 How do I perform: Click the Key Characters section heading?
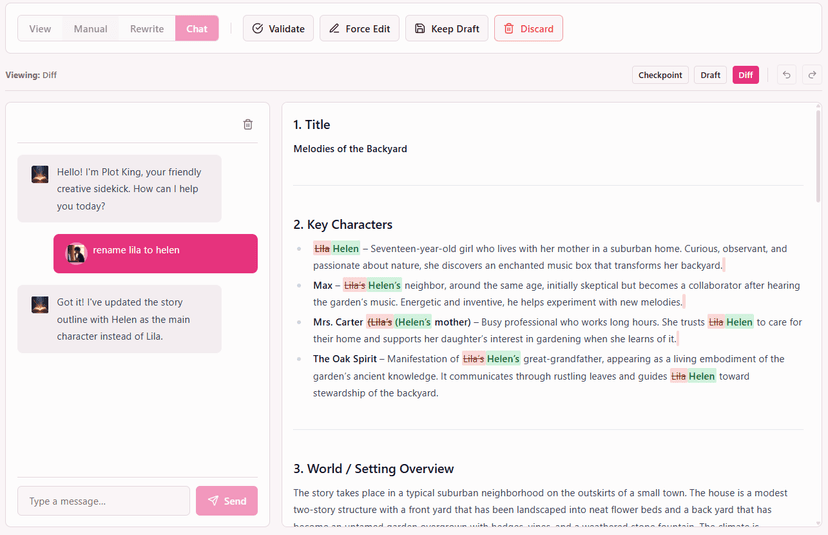click(x=343, y=225)
